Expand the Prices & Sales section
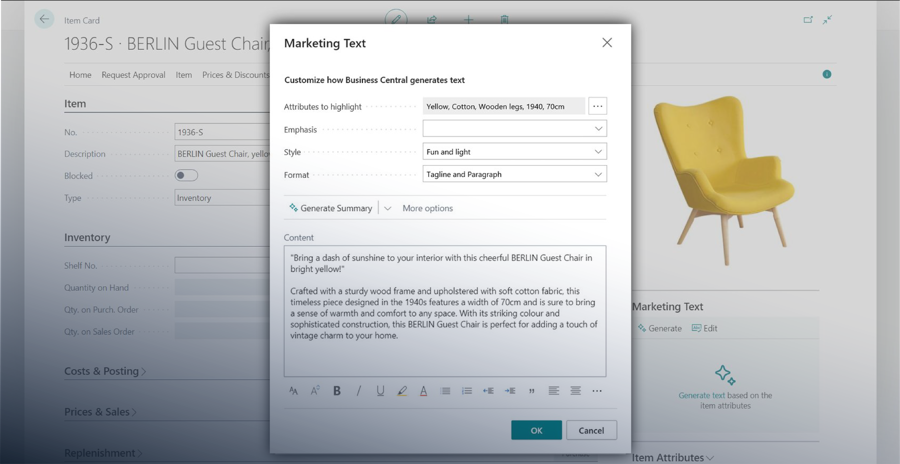The height and width of the screenshot is (464, 900). pyautogui.click(x=100, y=412)
